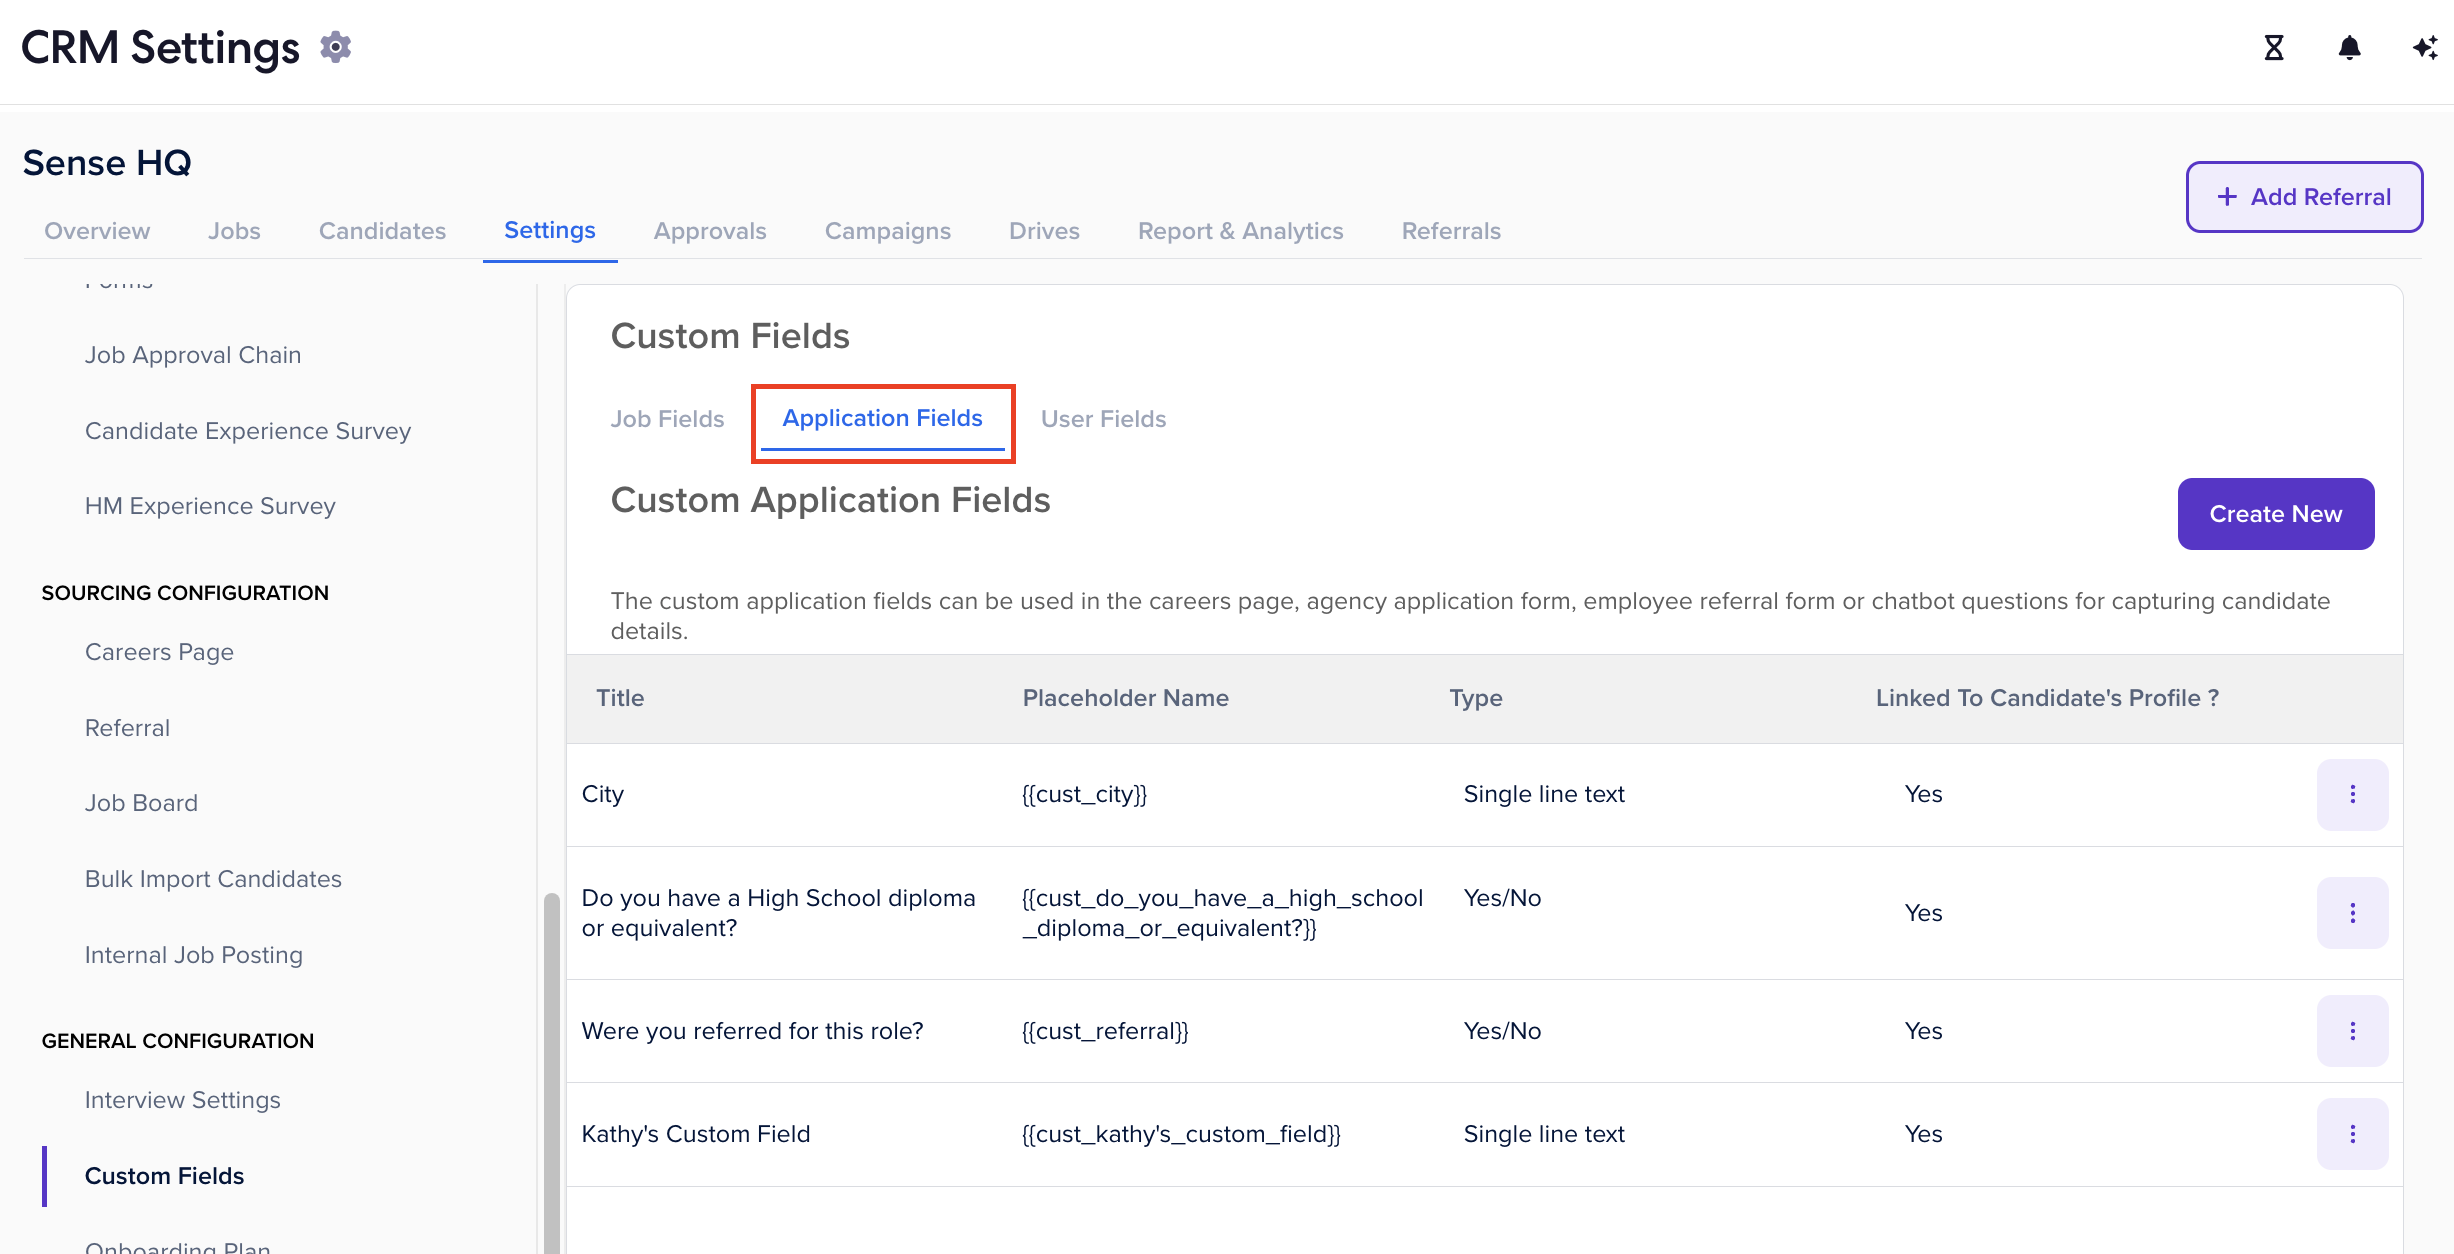Click the sidebar vertical scrollbar

pyautogui.click(x=551, y=1073)
